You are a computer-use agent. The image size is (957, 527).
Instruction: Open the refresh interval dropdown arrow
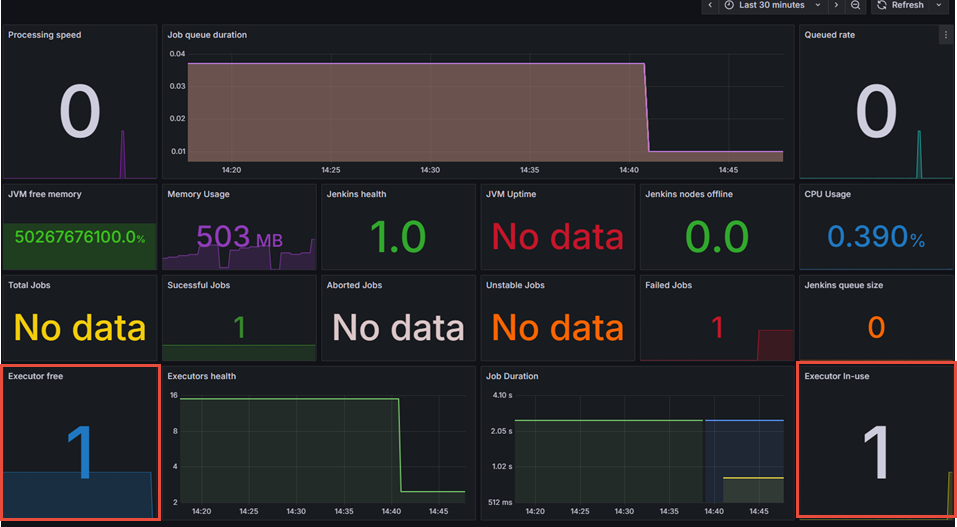939,5
